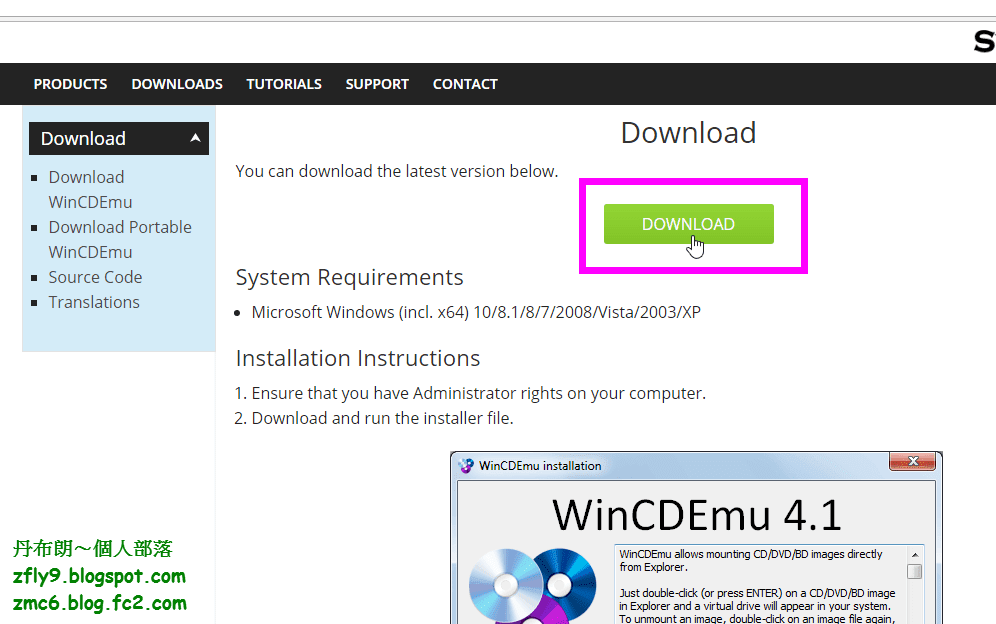Click the 'Installation Instructions' heading
This screenshot has width=996, height=624.
click(x=358, y=358)
